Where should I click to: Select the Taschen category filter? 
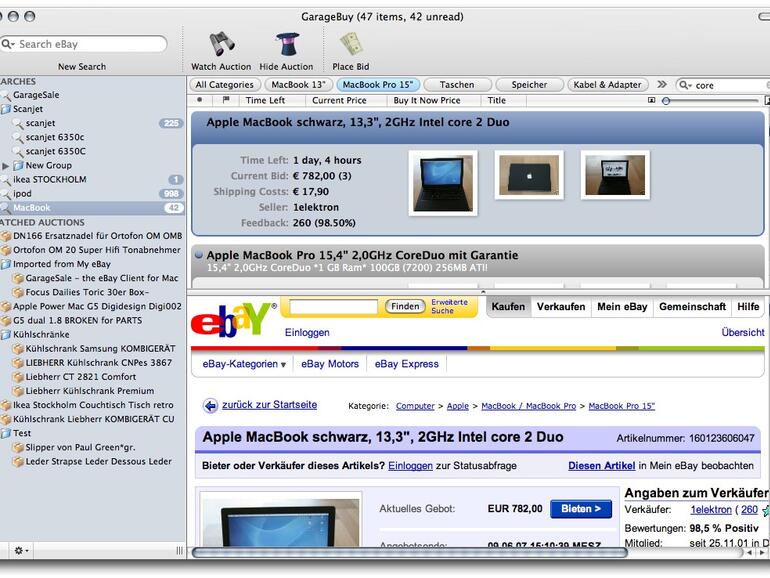point(457,85)
